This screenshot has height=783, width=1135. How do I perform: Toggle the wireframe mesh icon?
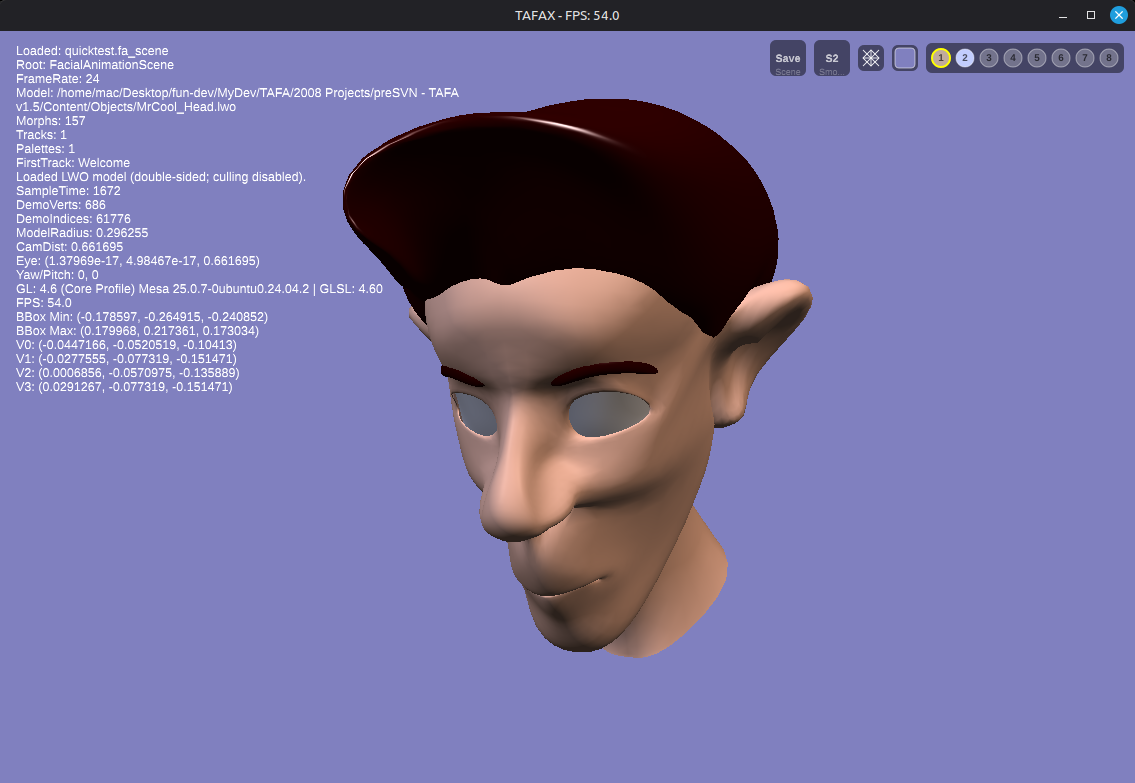[871, 58]
